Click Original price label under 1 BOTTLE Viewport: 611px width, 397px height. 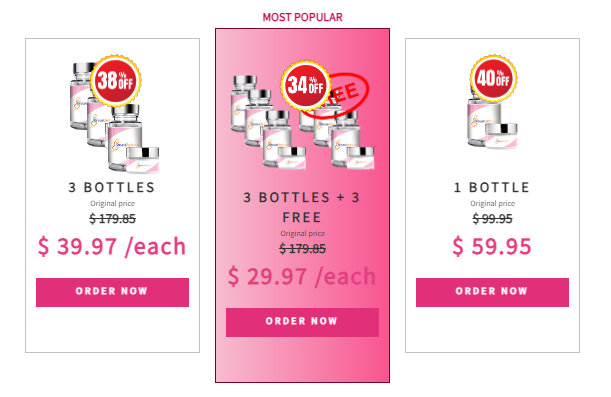click(x=492, y=203)
